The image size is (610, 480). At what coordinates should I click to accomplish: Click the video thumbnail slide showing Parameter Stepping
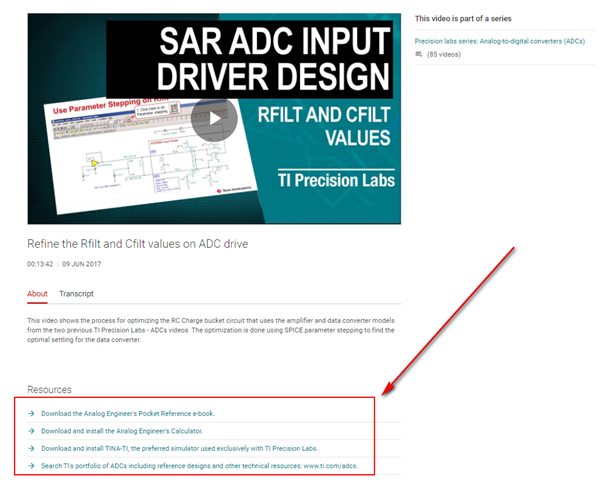tap(152, 156)
